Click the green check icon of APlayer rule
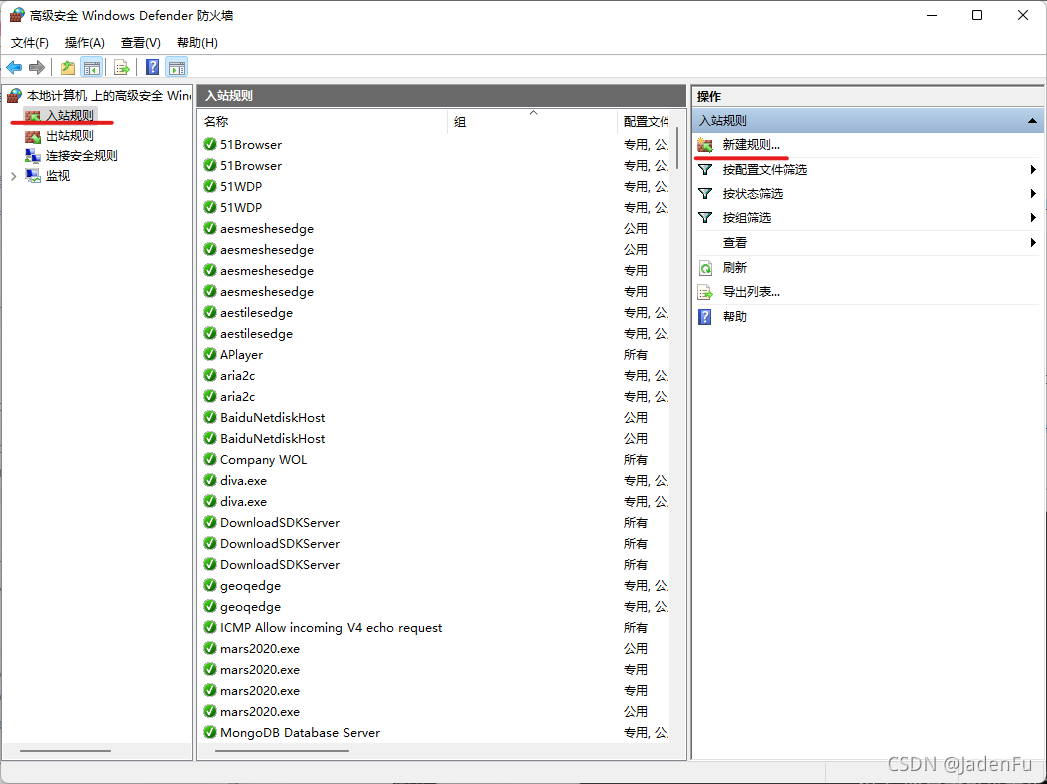The height and width of the screenshot is (784, 1047). click(210, 354)
